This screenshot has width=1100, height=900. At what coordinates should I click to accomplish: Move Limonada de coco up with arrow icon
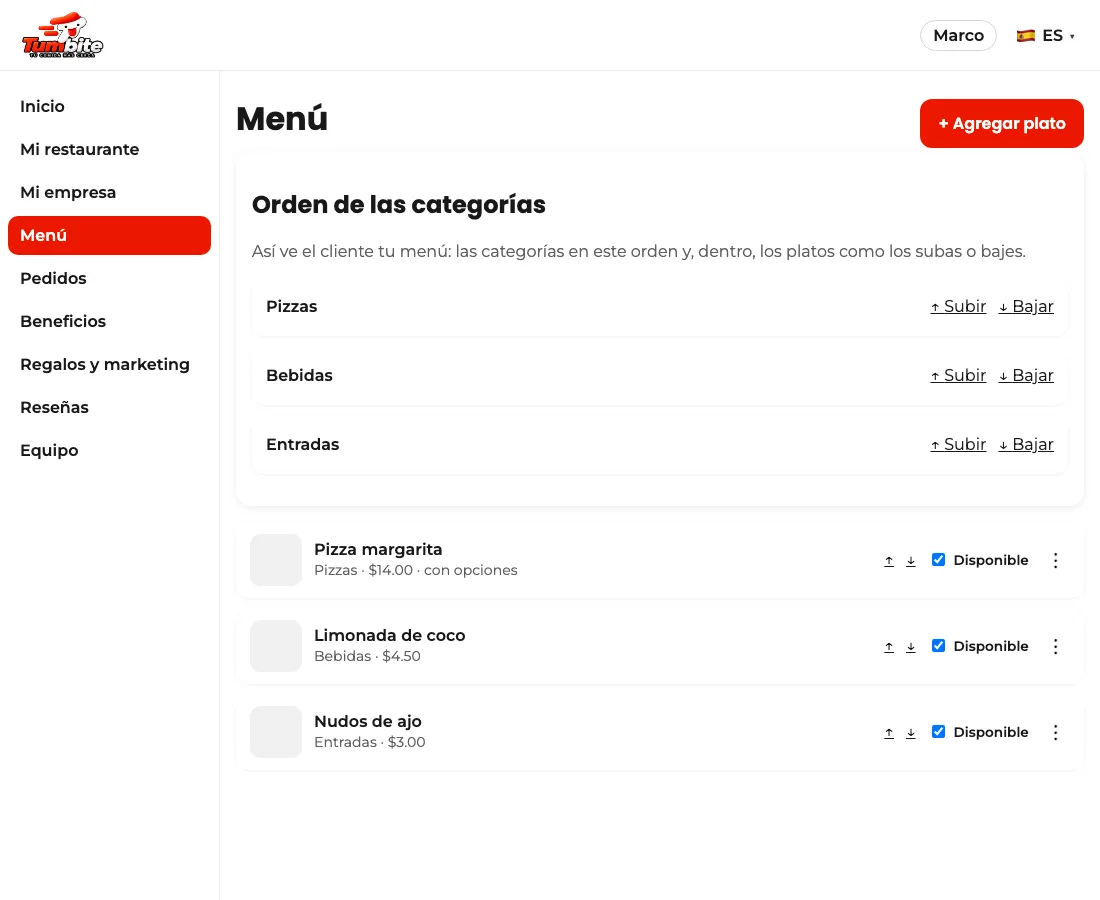(x=889, y=647)
